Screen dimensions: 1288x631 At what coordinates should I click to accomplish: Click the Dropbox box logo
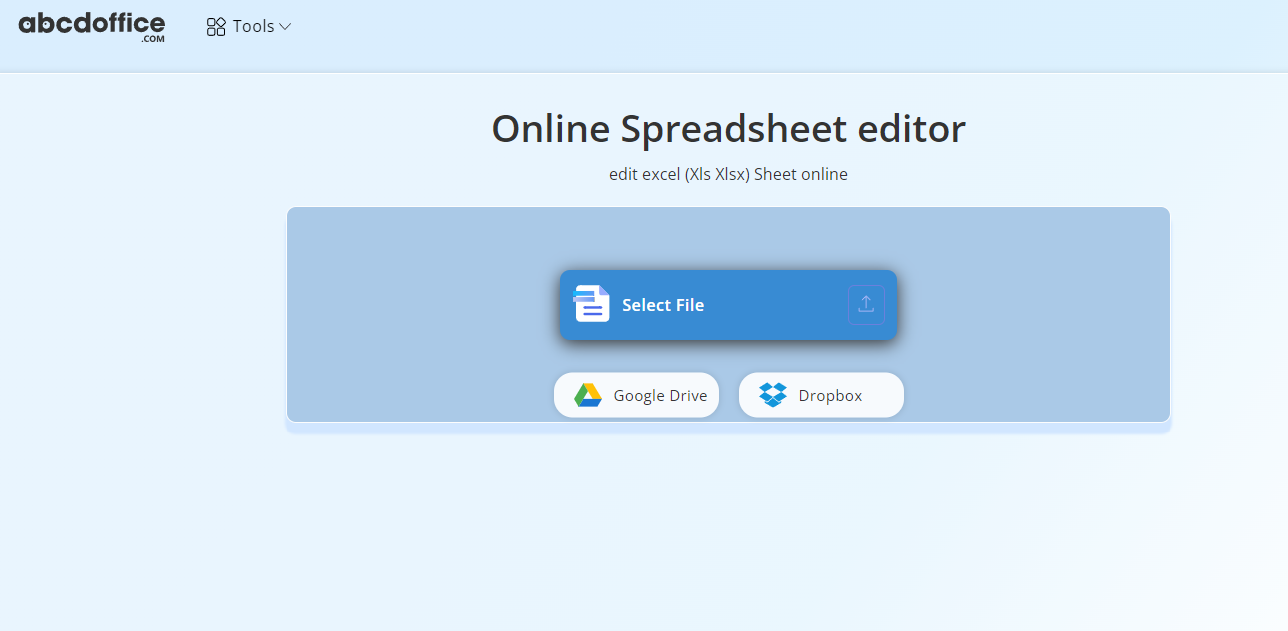pos(773,395)
